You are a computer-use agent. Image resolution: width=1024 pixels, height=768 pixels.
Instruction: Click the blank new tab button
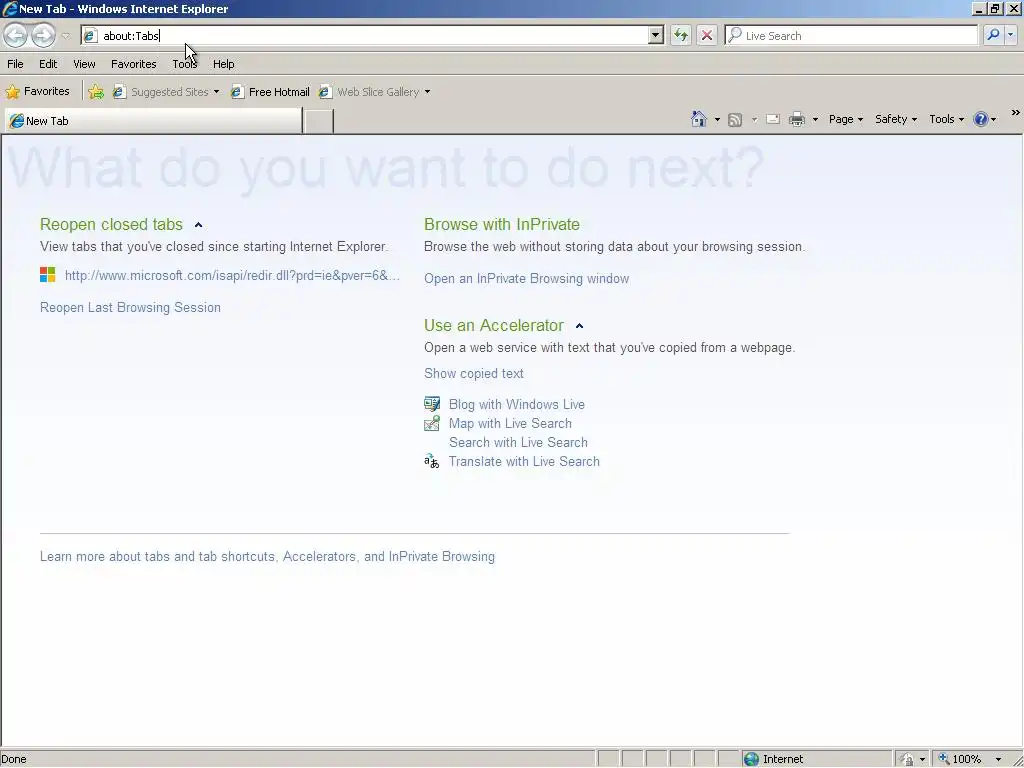pyautogui.click(x=319, y=121)
